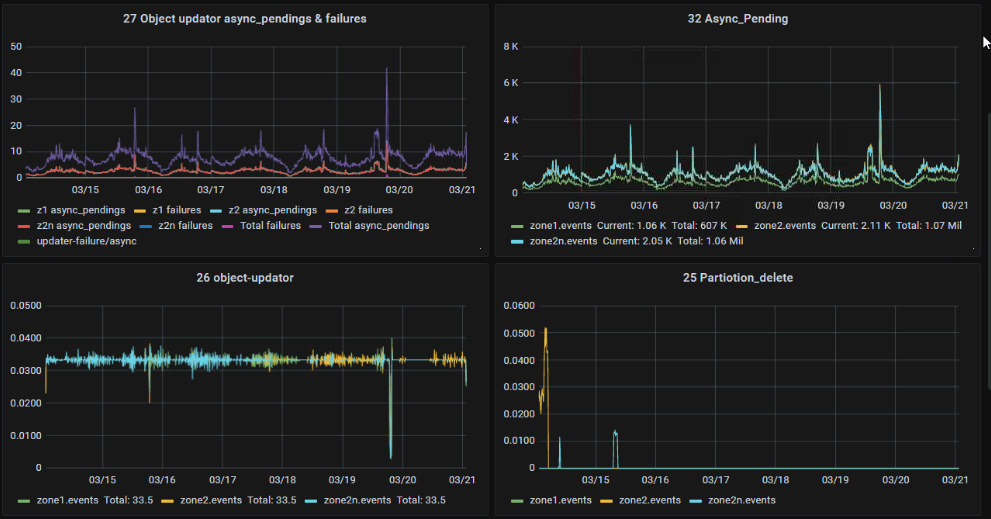Click 'Total async_pendings' legend label
The image size is (991, 519).
tap(379, 226)
